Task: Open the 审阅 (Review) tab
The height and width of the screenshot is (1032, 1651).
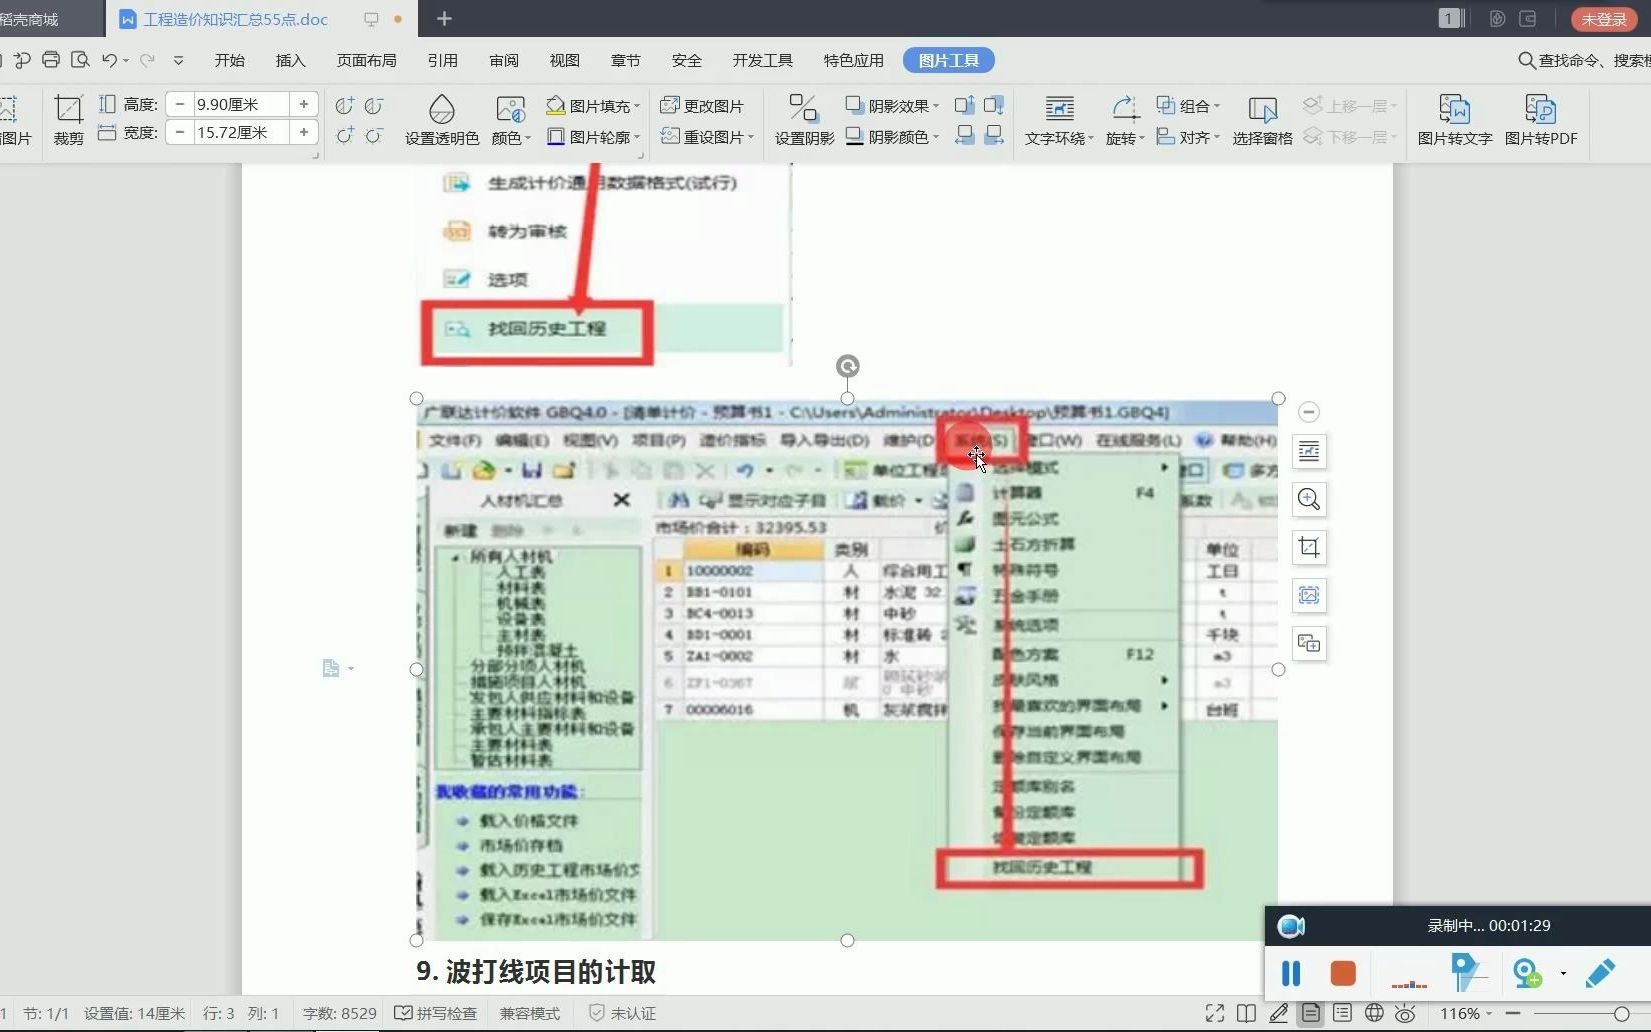Action: 504,60
